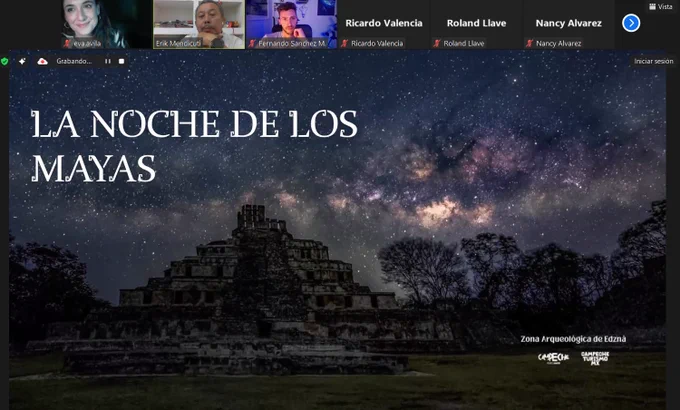
Task: Click the Campeche logo on the slide
Action: (x=553, y=358)
